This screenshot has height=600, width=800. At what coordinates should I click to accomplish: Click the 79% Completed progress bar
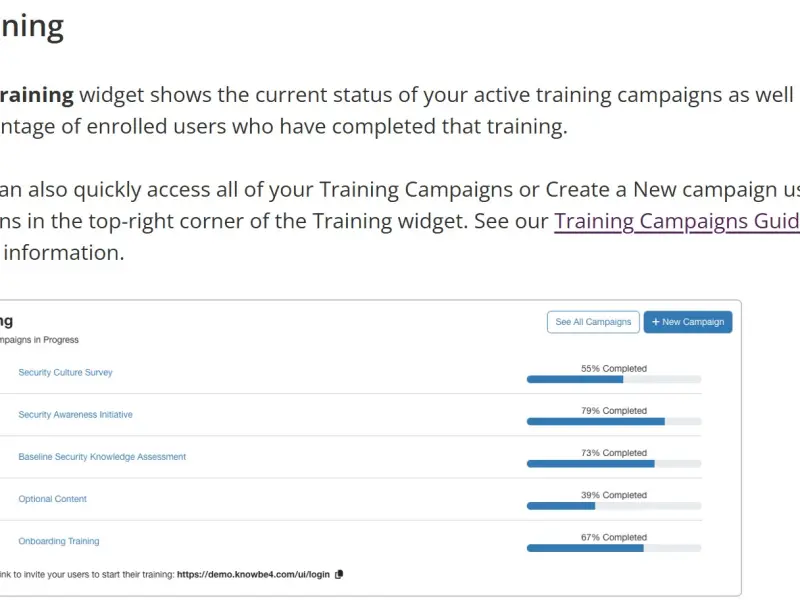point(613,422)
